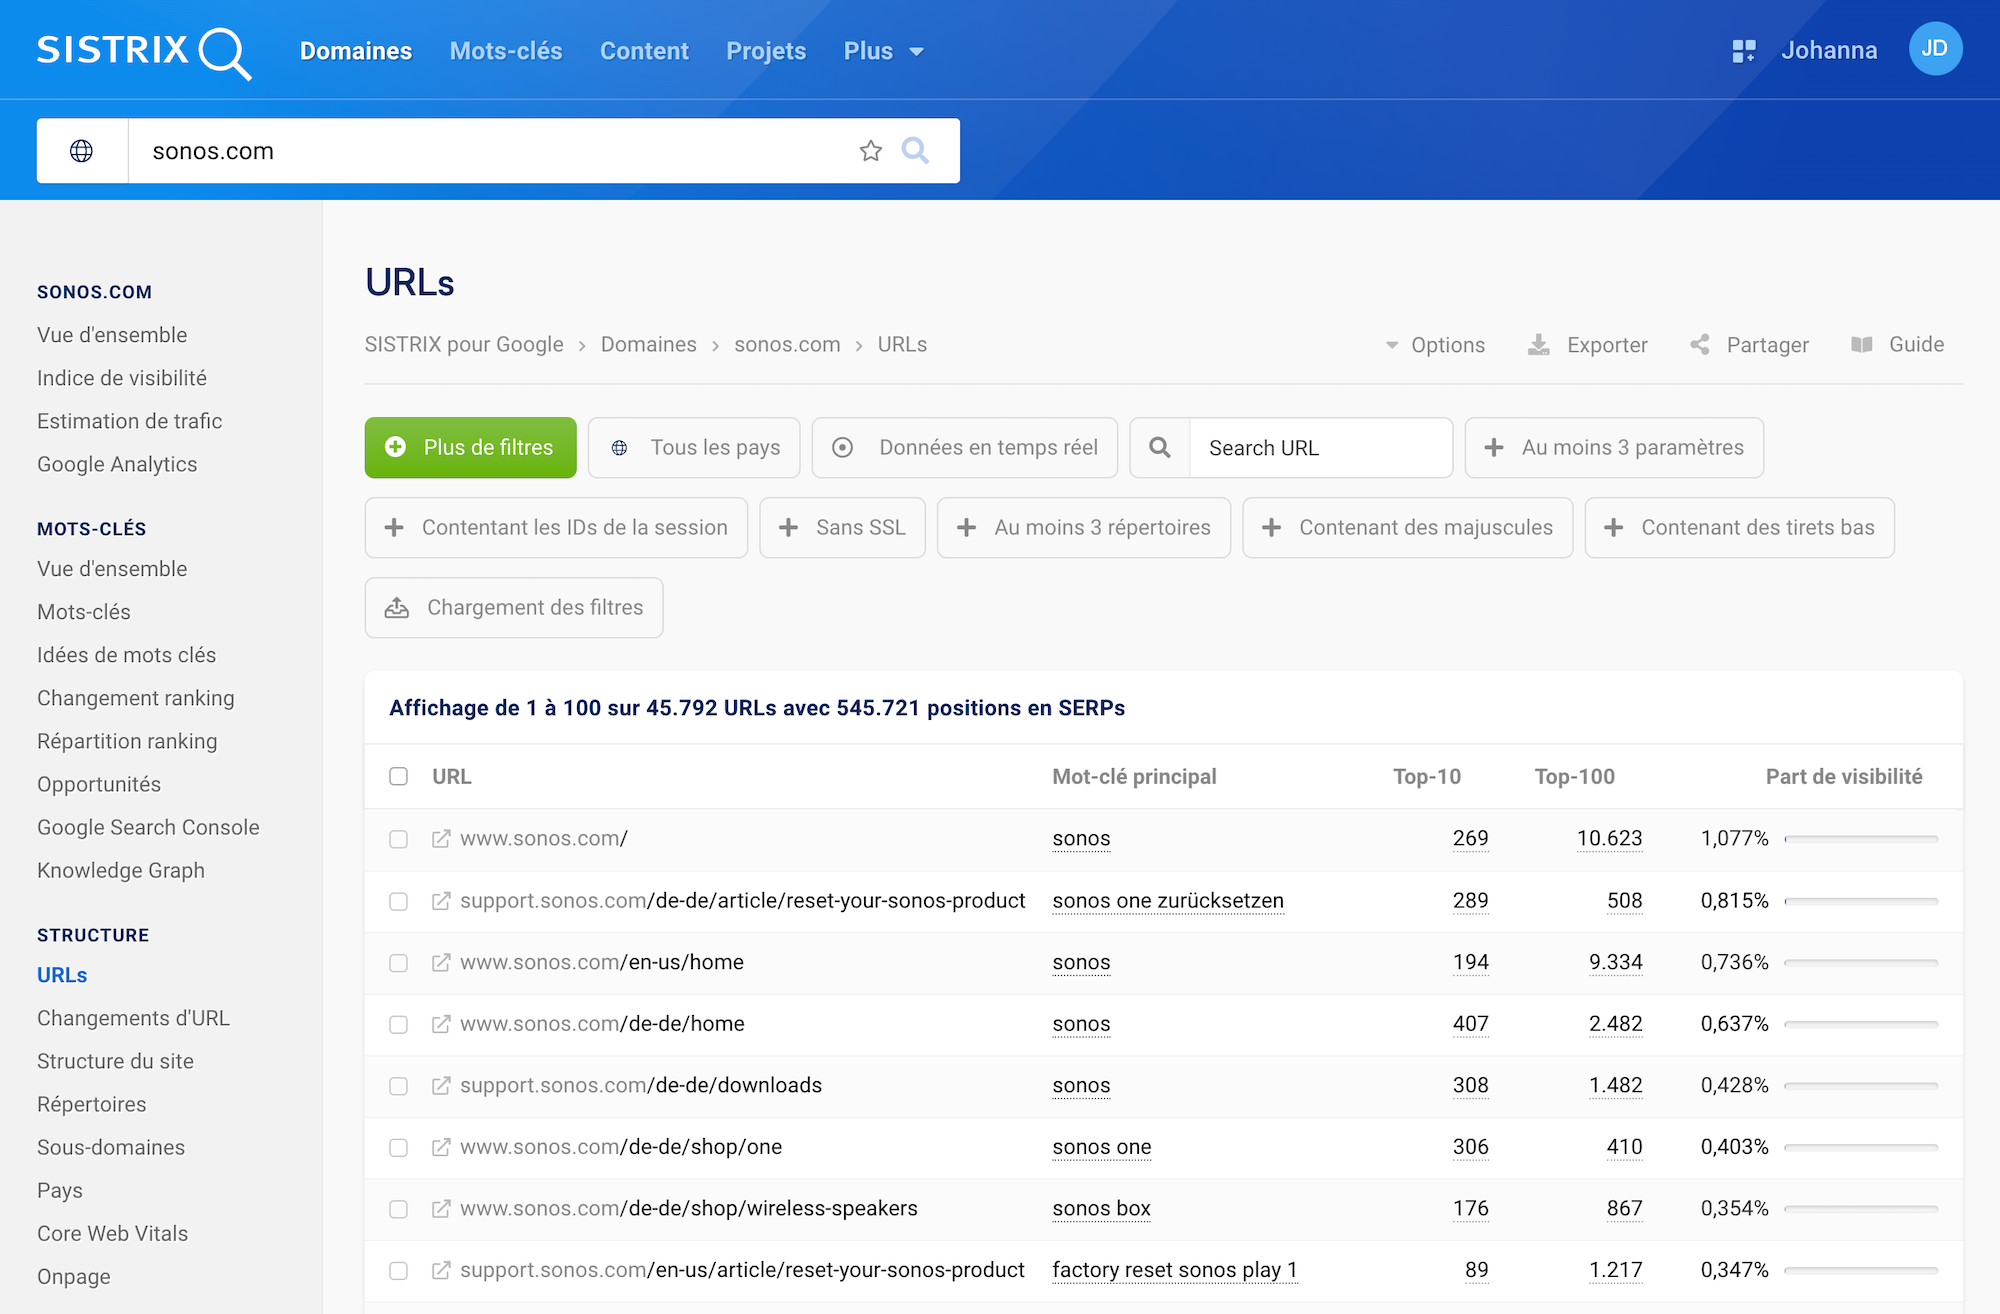Bookmark sonos.com with the star icon
This screenshot has height=1314, width=2000.
871,151
